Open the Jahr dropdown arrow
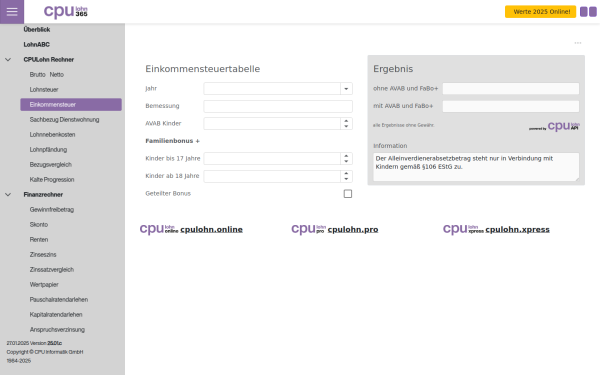The image size is (600, 375). 346,89
